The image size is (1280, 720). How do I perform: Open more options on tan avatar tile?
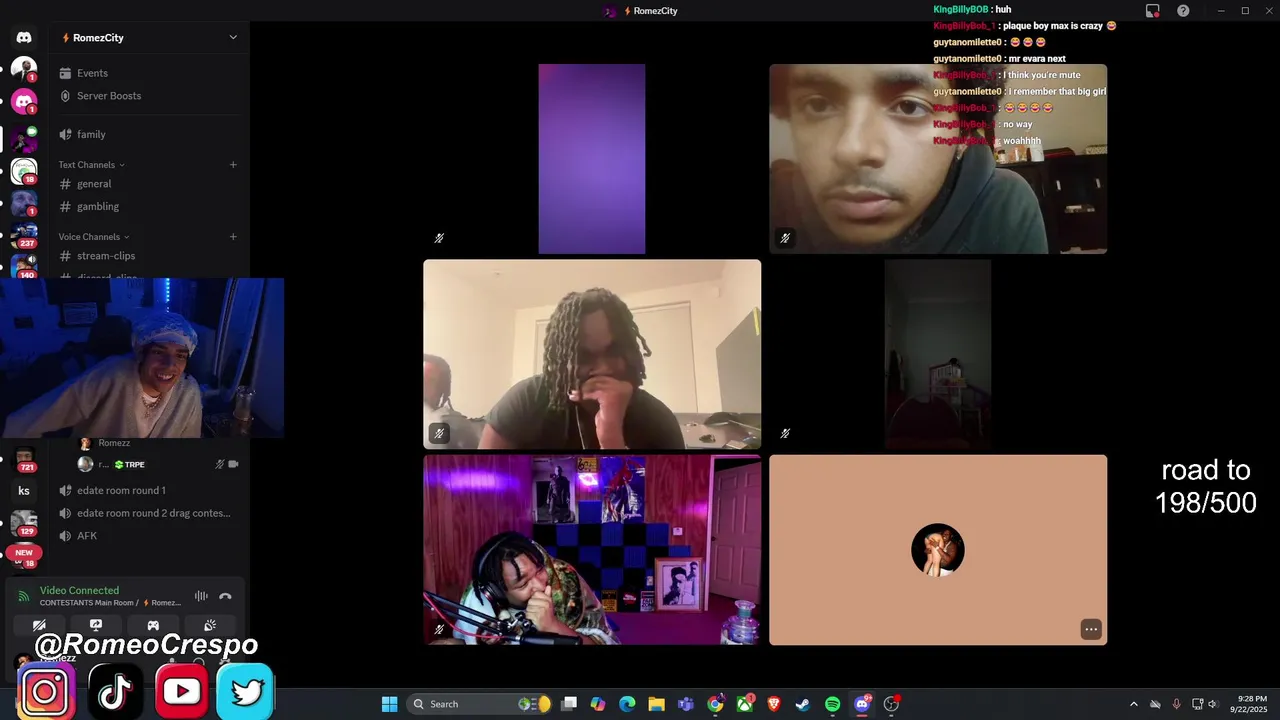click(1091, 629)
